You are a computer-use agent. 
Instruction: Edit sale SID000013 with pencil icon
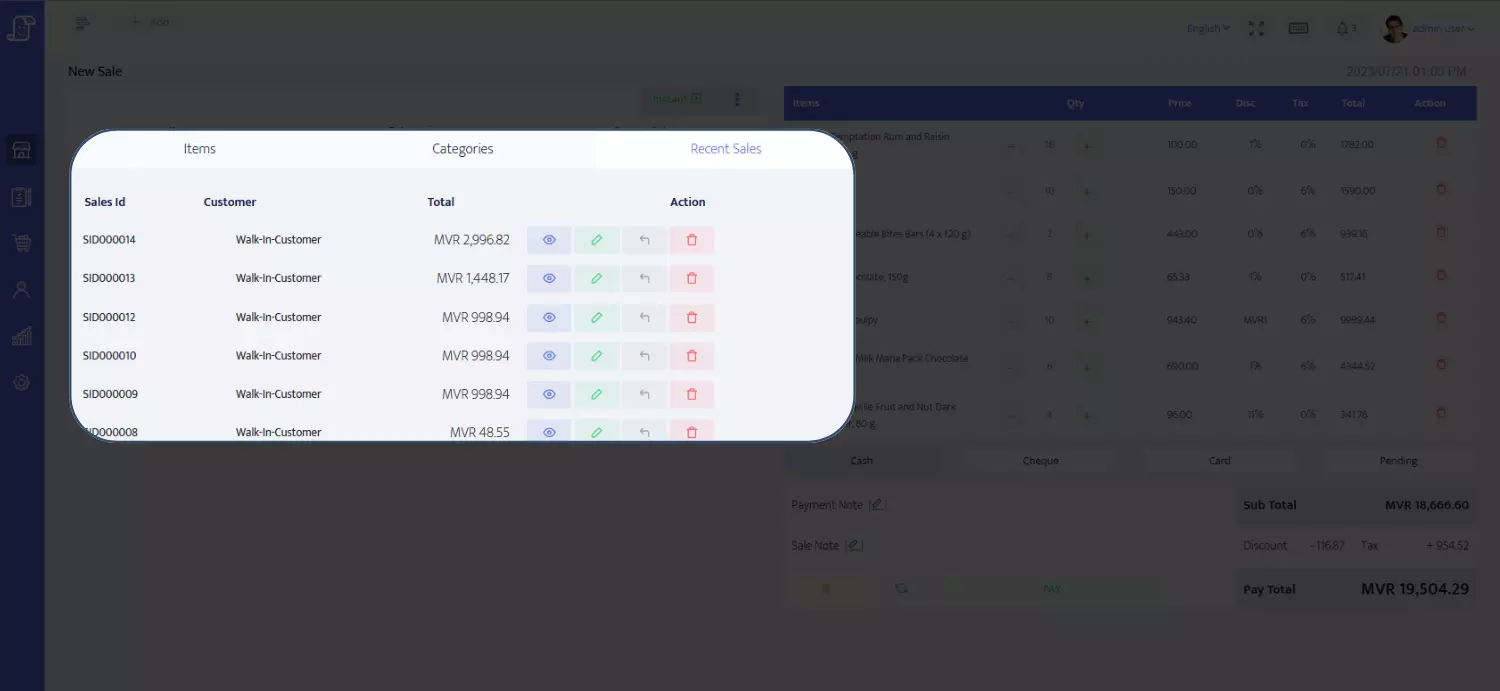pyautogui.click(x=597, y=279)
